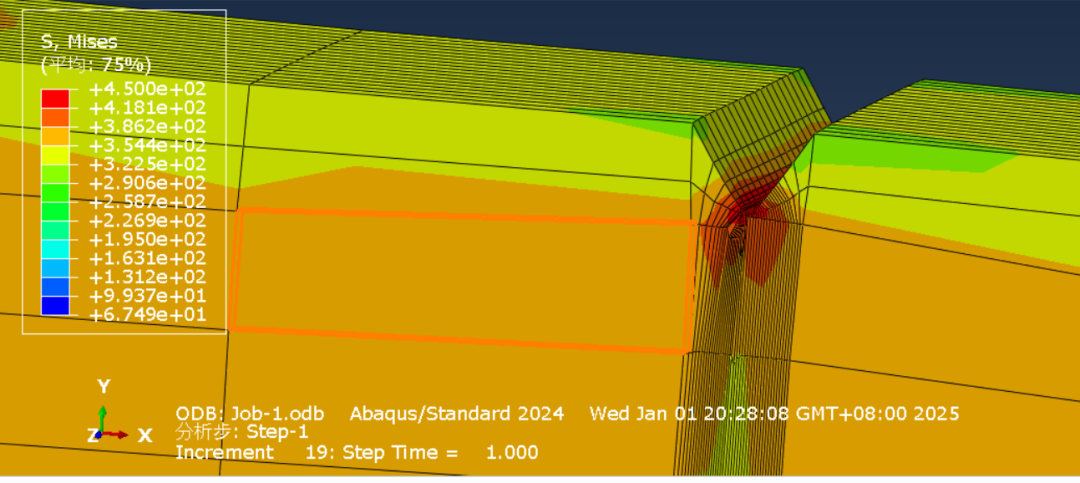
Task: Click the Y axis label on triad
Action: tap(104, 387)
